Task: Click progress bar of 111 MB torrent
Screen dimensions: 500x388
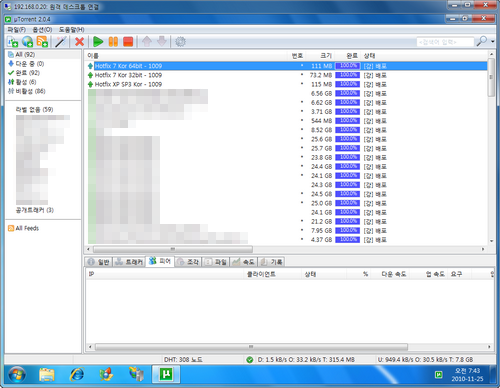Action: pos(348,66)
